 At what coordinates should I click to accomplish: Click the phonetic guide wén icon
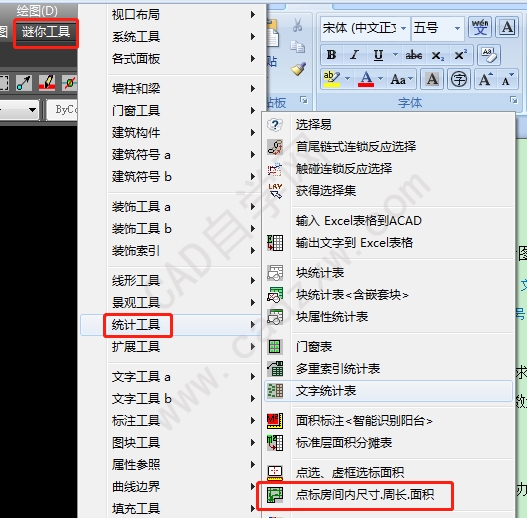(480, 27)
